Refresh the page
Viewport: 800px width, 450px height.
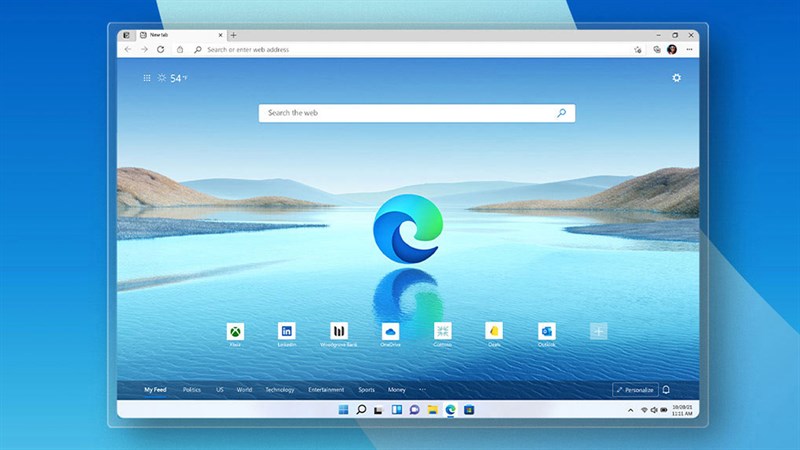tap(161, 49)
